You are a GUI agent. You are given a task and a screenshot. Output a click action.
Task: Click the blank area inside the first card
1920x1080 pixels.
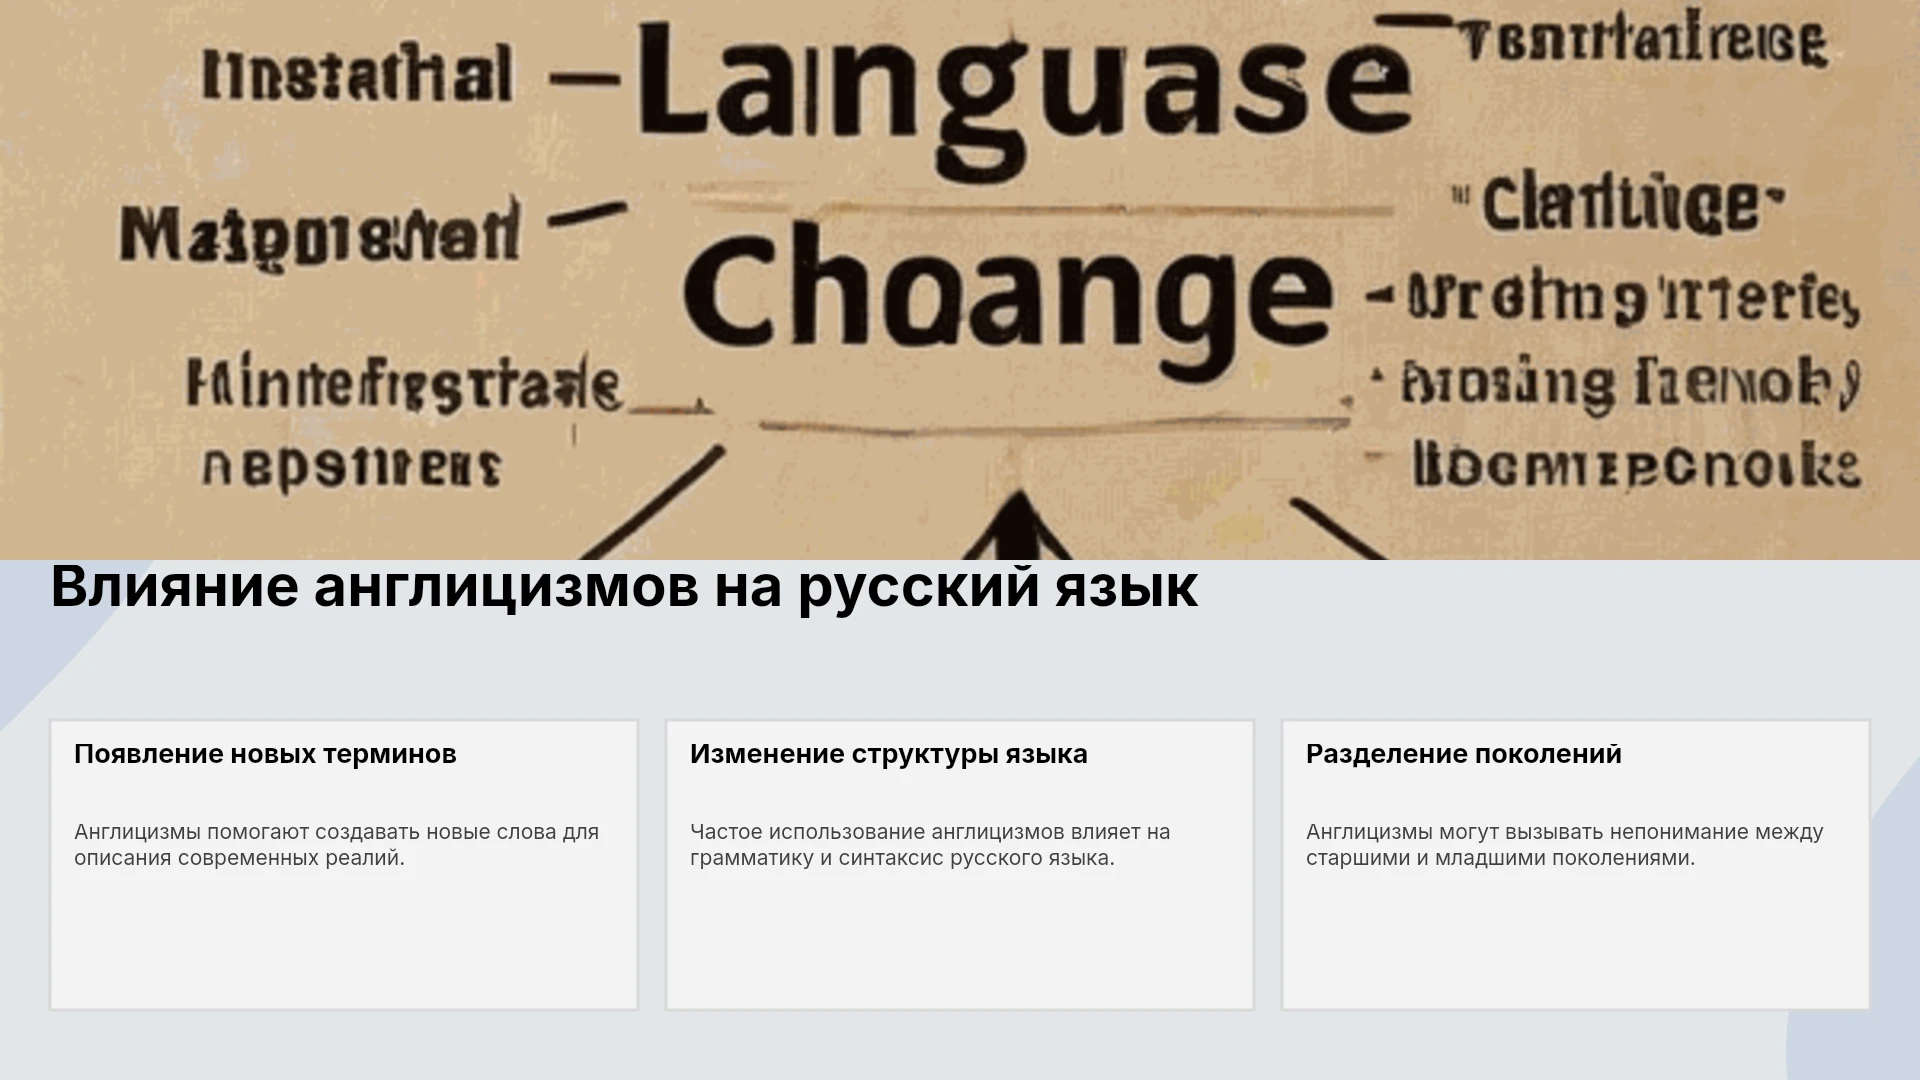[x=344, y=940]
